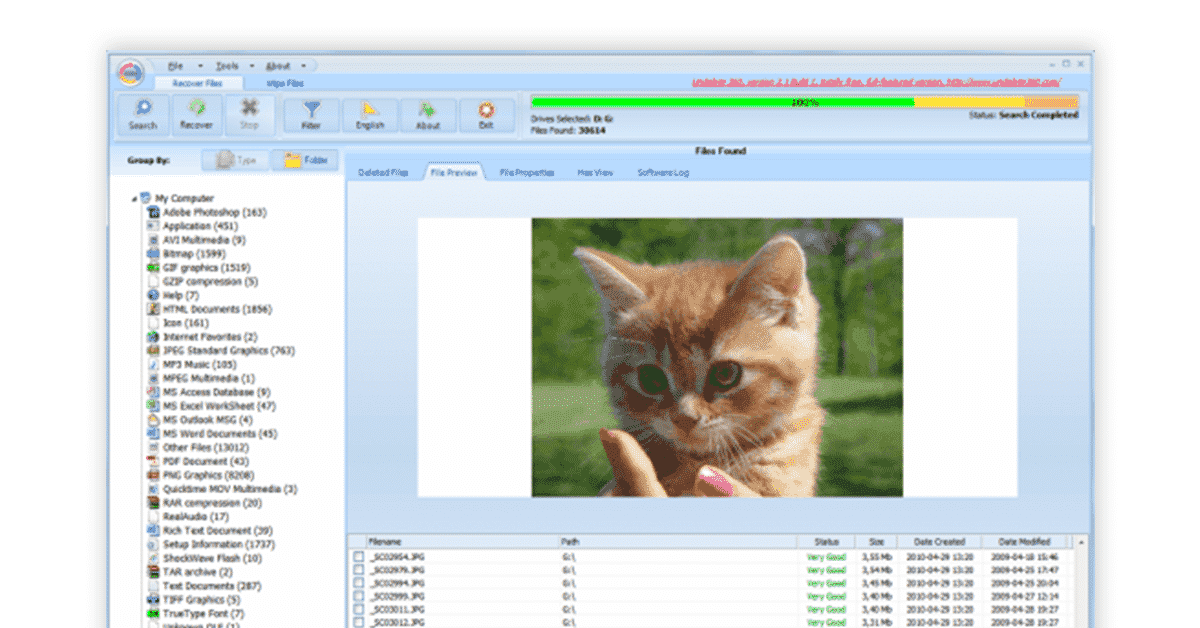This screenshot has height=628, width=1200.
Task: Tick the checkbox for _SC02954.JPG
Action: (x=358, y=555)
